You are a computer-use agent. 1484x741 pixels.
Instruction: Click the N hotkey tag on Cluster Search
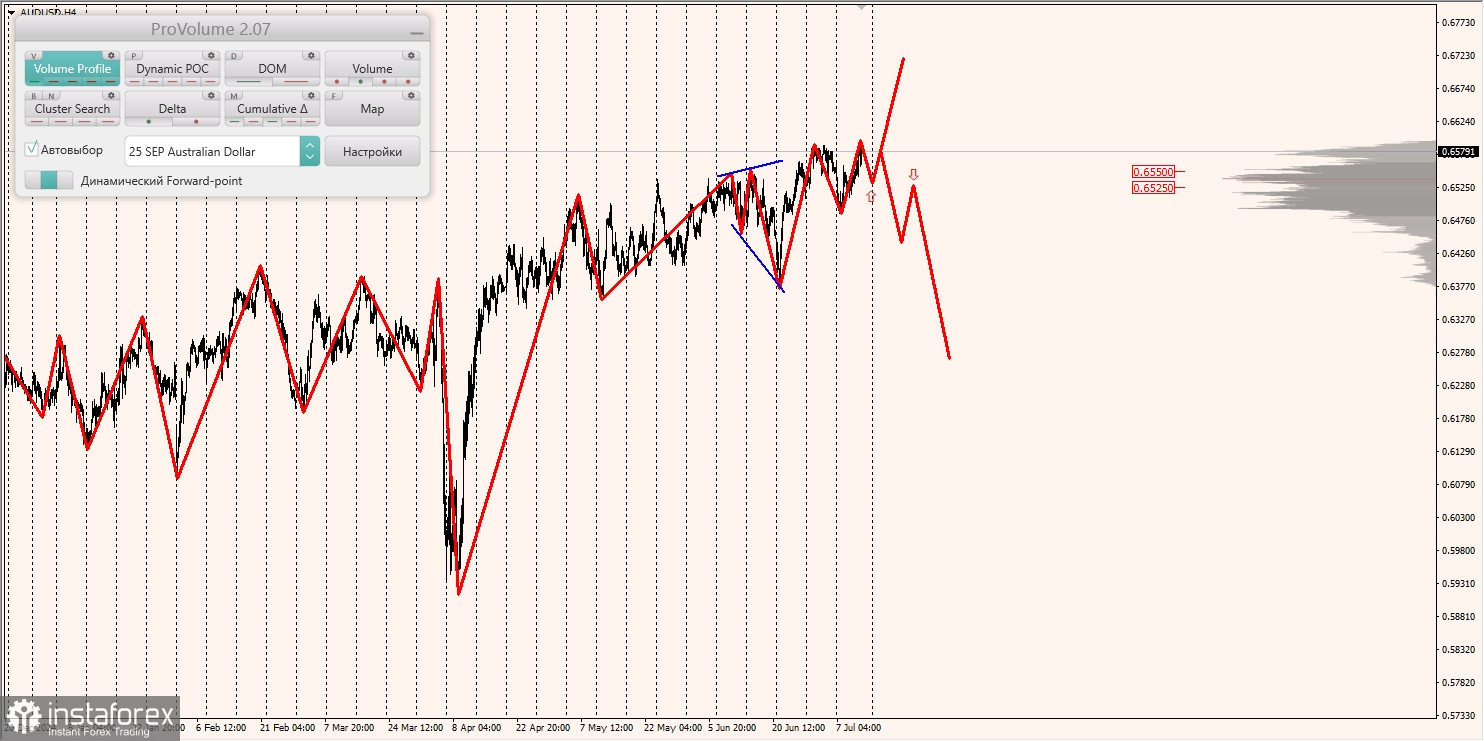point(51,96)
